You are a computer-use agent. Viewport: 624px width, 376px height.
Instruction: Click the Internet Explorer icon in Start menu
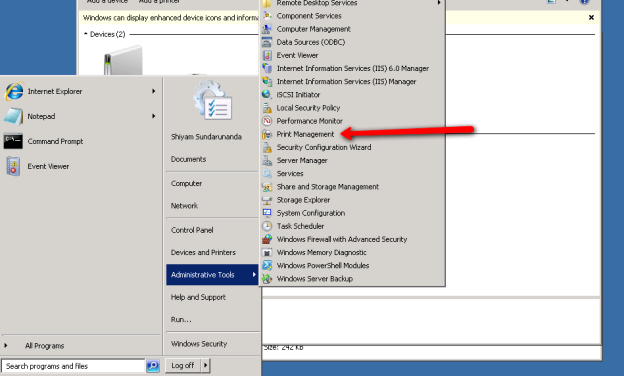(x=14, y=91)
